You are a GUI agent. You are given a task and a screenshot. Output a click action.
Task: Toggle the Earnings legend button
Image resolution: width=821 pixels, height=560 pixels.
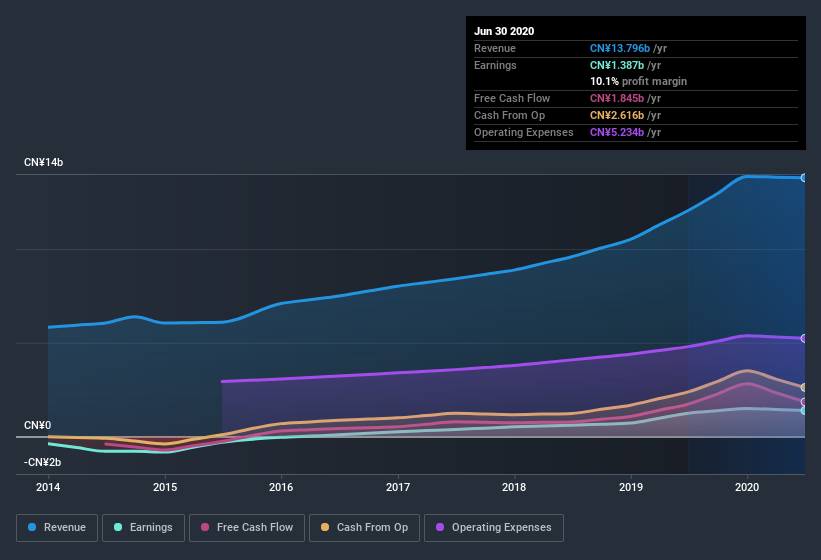point(143,528)
